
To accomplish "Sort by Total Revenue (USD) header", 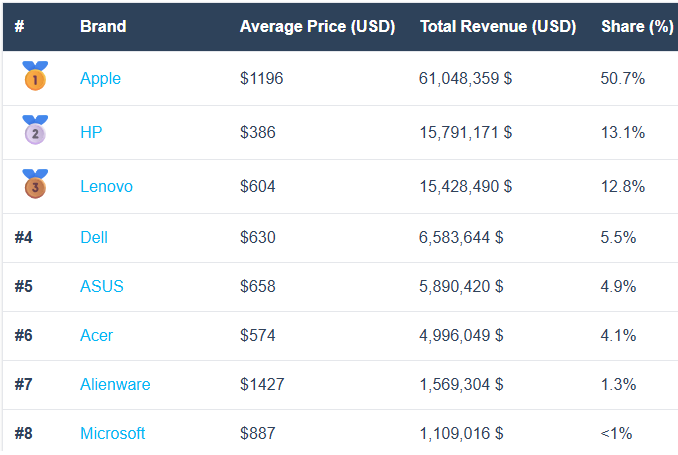I will 497,26.
